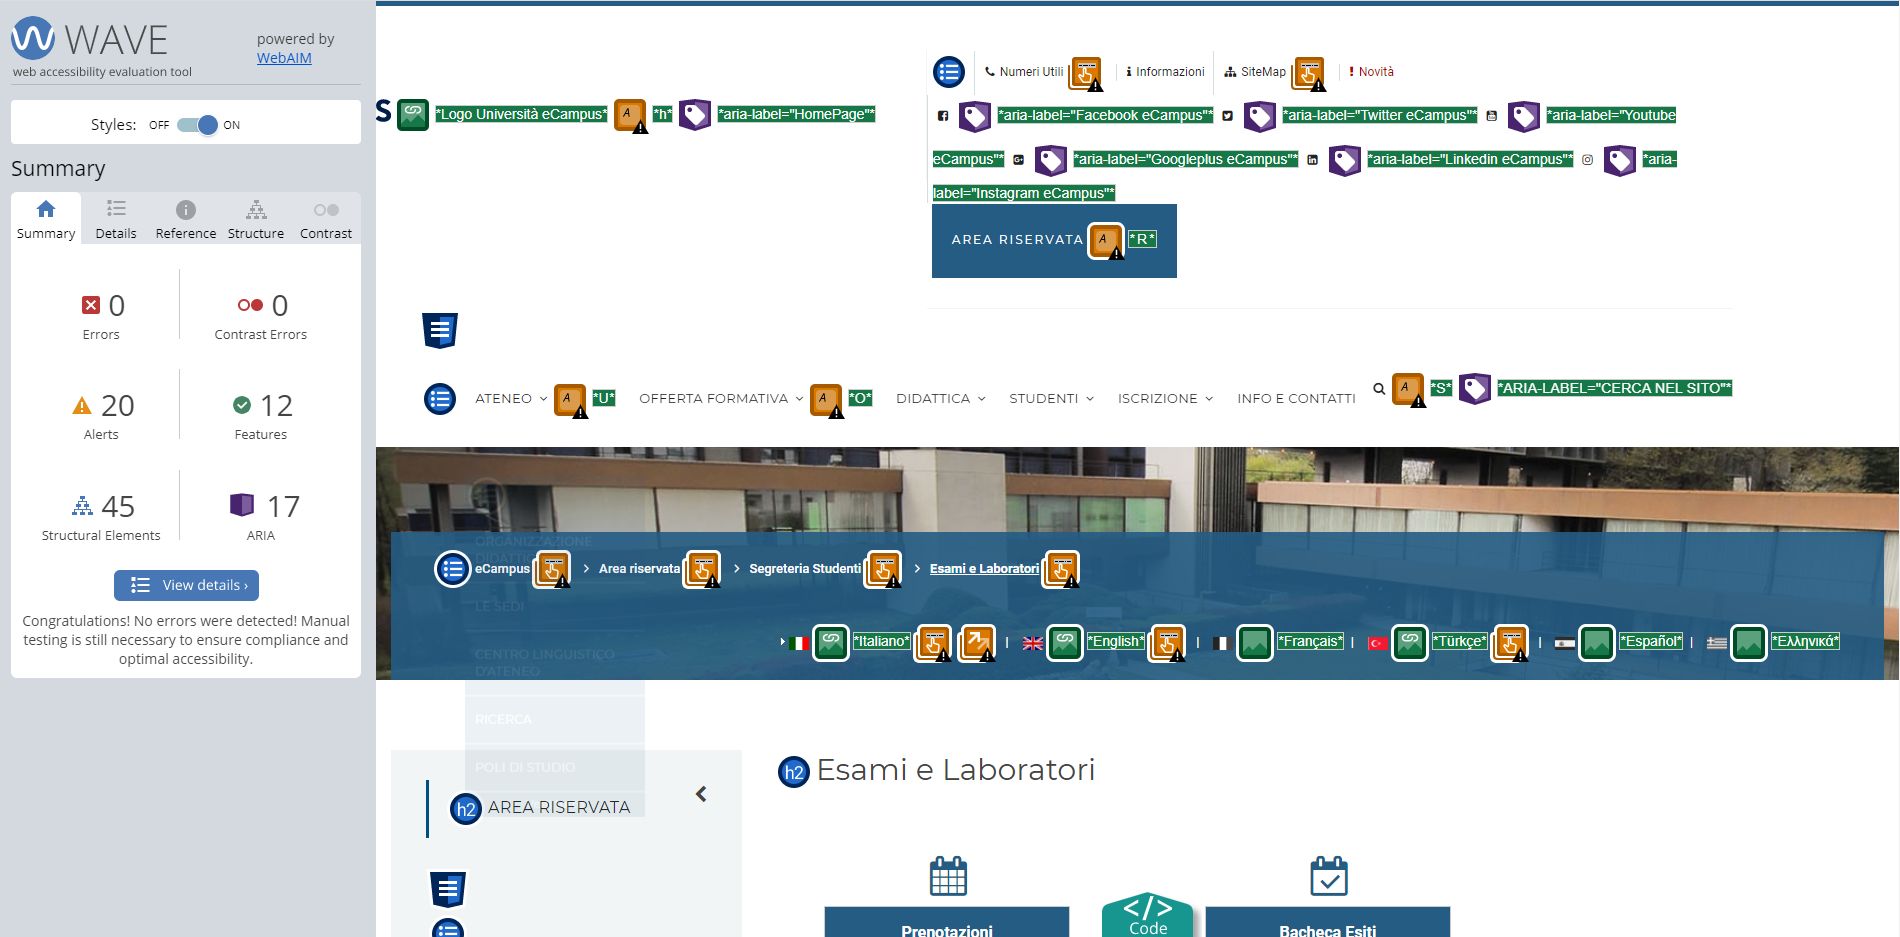Switch to the Reference tab

pyautogui.click(x=186, y=220)
